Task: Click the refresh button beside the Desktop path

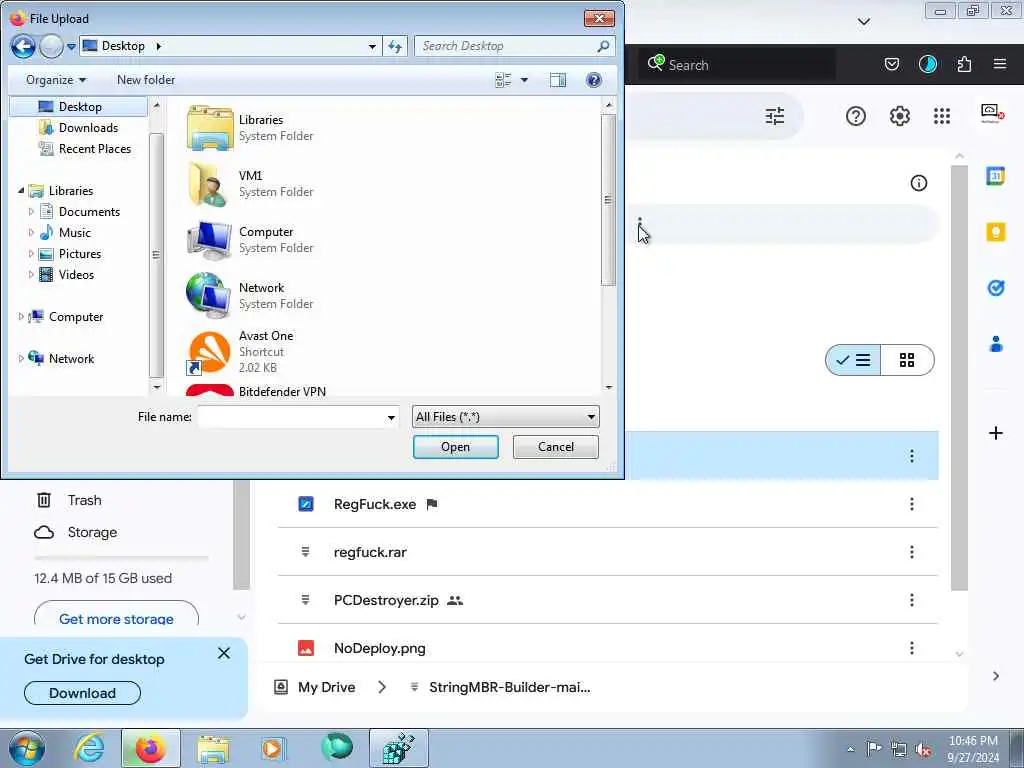Action: pos(394,46)
